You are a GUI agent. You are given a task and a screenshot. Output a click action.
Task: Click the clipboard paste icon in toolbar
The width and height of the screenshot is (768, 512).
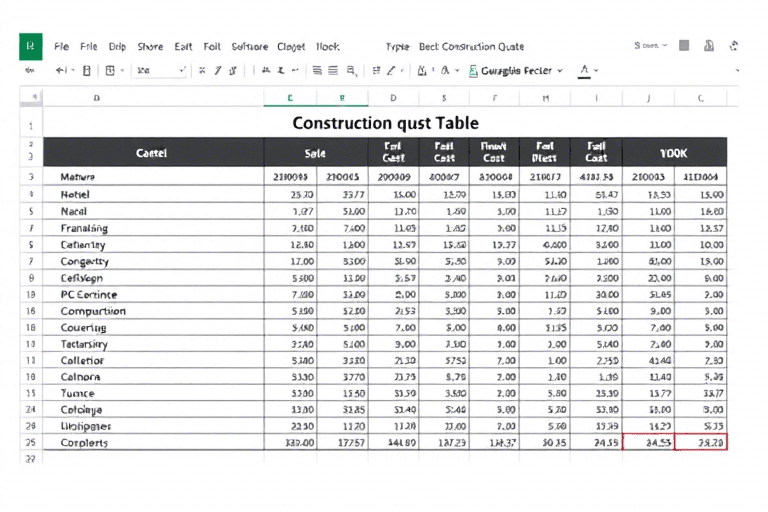(87, 71)
